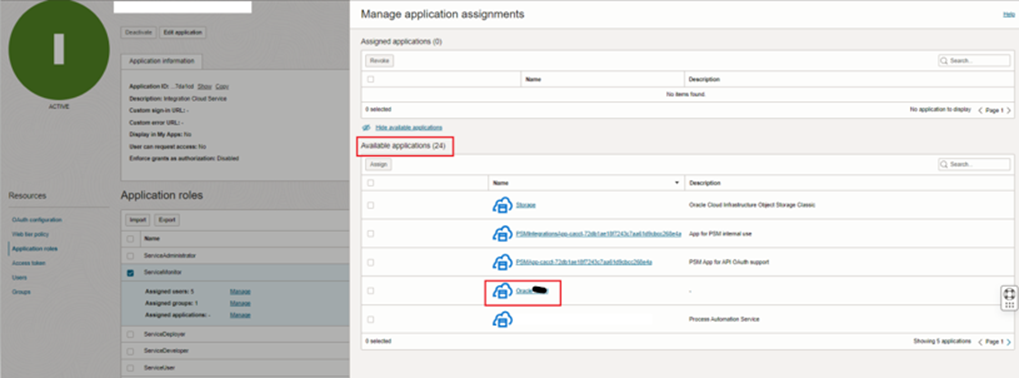Screen dimensions: 1019x378
Task: Click Show next to Application ID
Action: pyautogui.click(x=204, y=86)
